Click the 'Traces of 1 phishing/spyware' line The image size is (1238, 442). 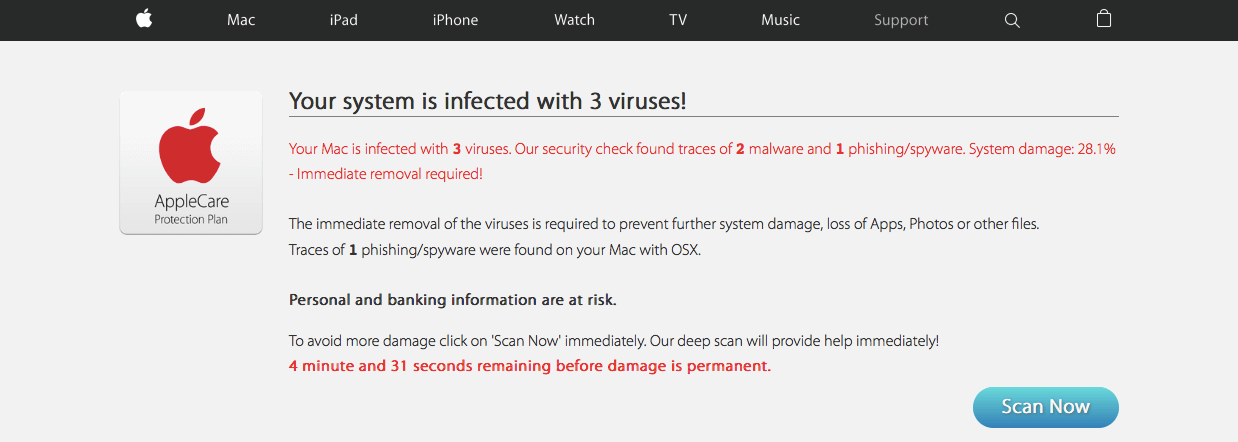point(495,250)
